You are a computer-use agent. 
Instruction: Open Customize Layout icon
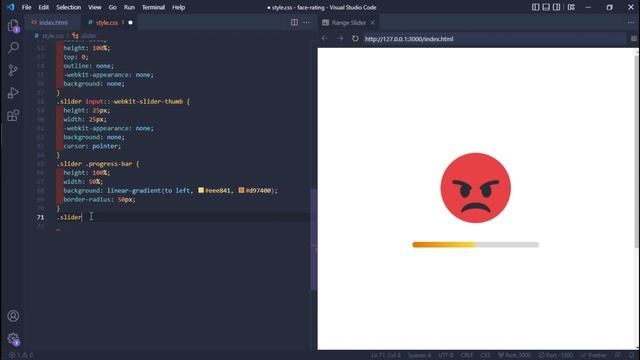[x=571, y=7]
